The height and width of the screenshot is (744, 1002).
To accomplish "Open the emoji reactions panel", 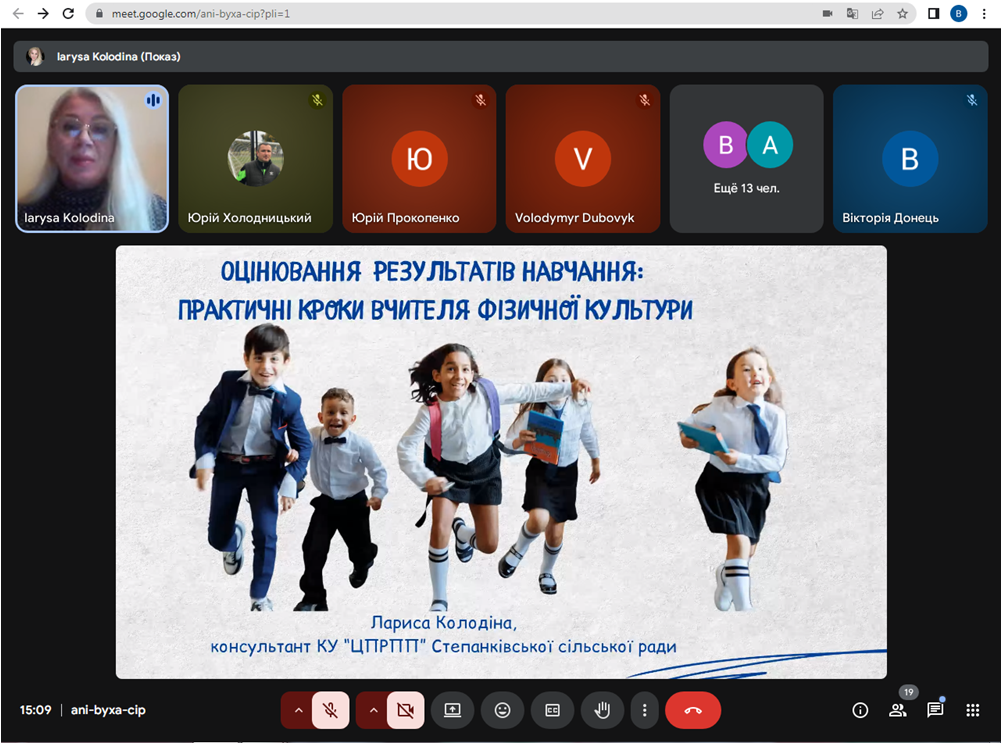I will tap(502, 710).
